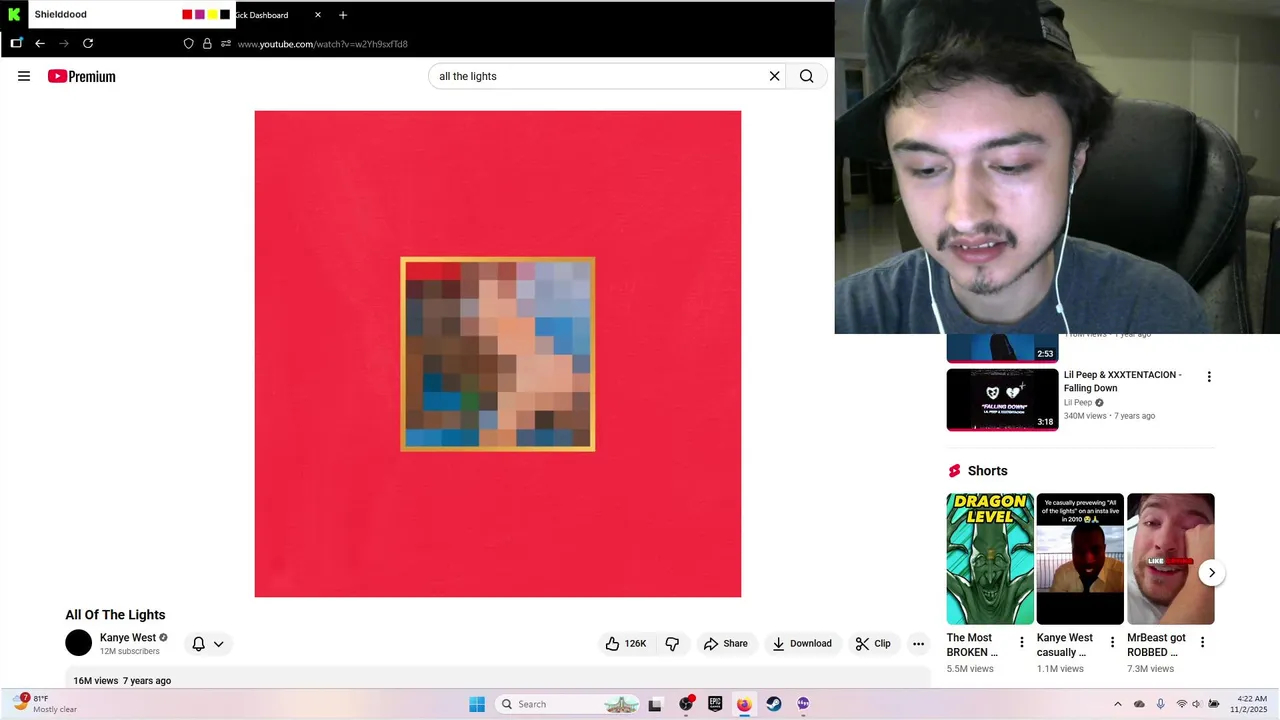Open options for 'MrBeast got ROBBED' Short
Screen dimensions: 1280x720
1202,642
